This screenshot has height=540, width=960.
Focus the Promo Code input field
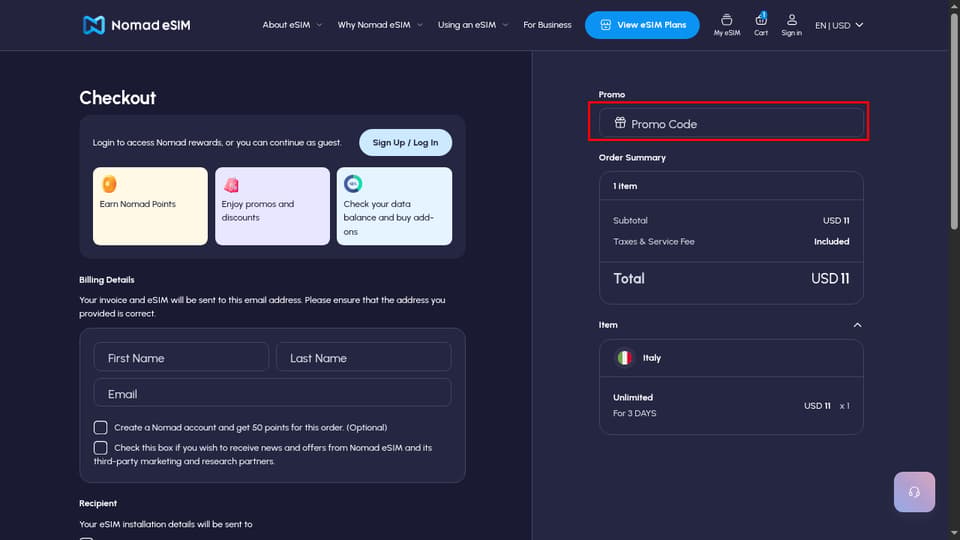(731, 123)
